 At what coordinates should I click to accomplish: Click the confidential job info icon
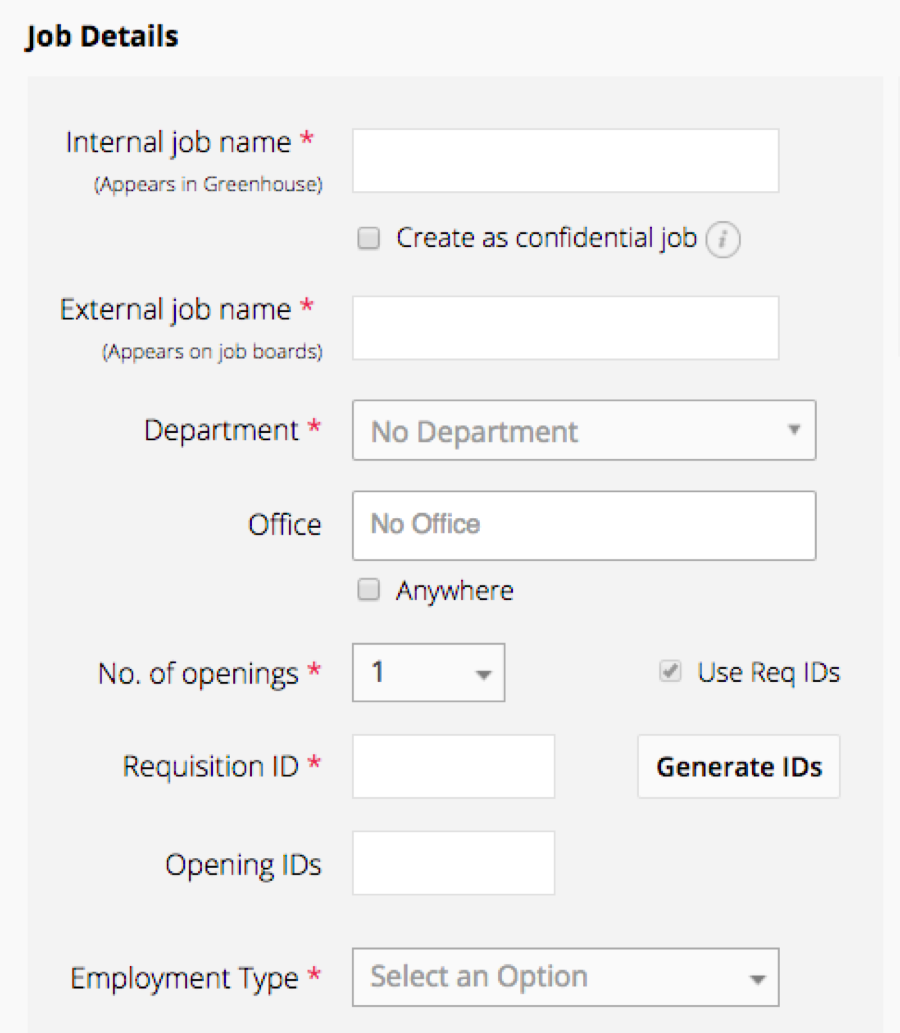(723, 239)
